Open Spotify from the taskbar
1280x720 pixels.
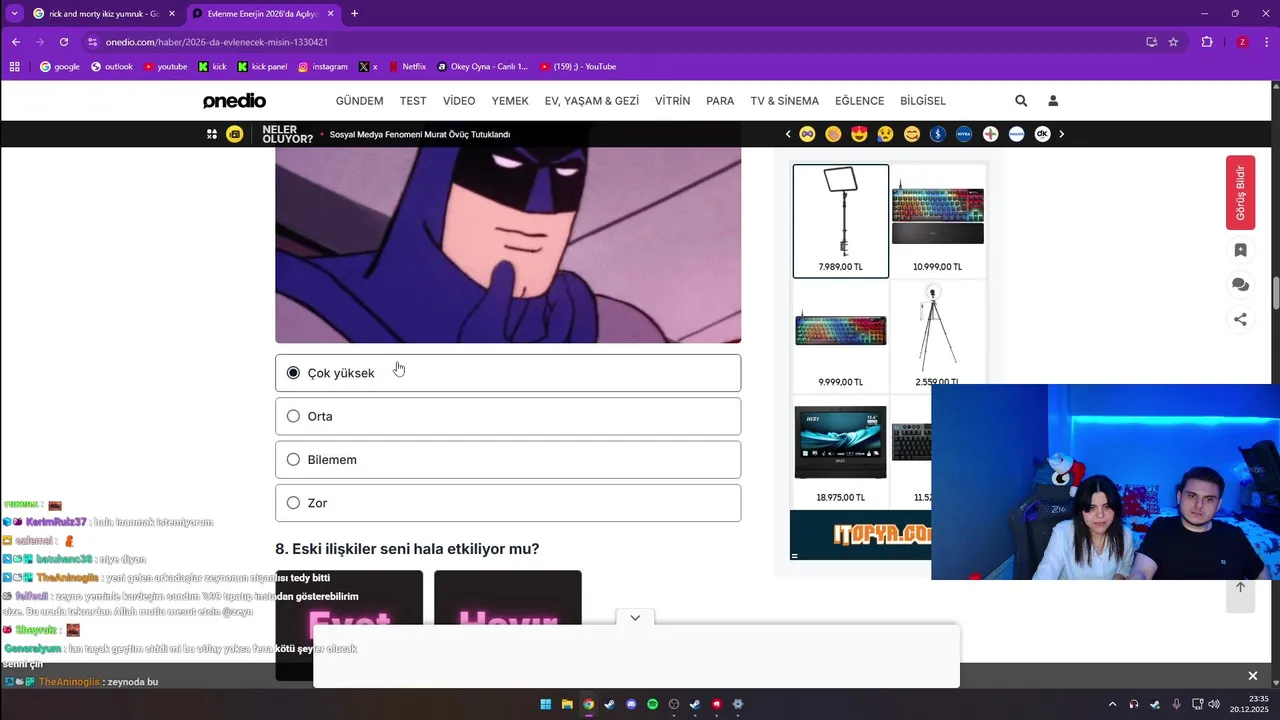tap(652, 704)
